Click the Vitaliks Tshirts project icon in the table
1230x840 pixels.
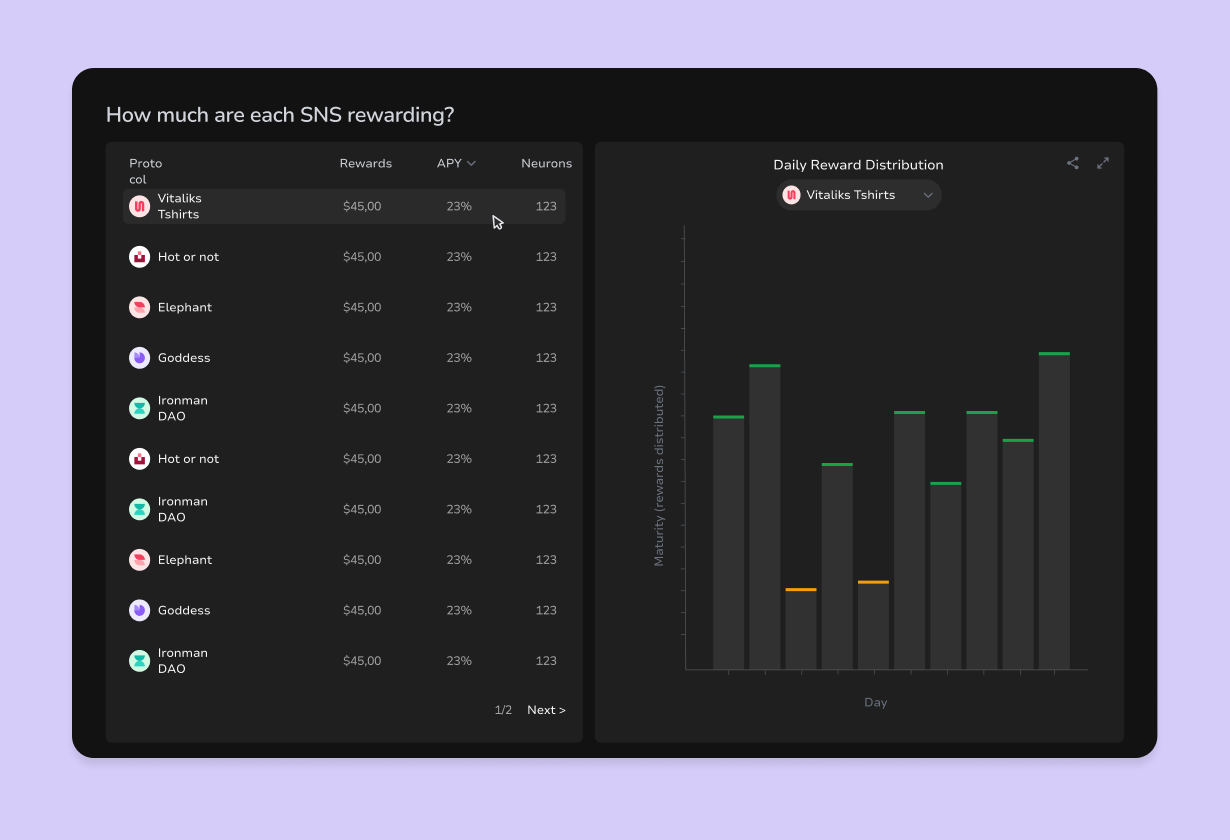click(x=139, y=206)
